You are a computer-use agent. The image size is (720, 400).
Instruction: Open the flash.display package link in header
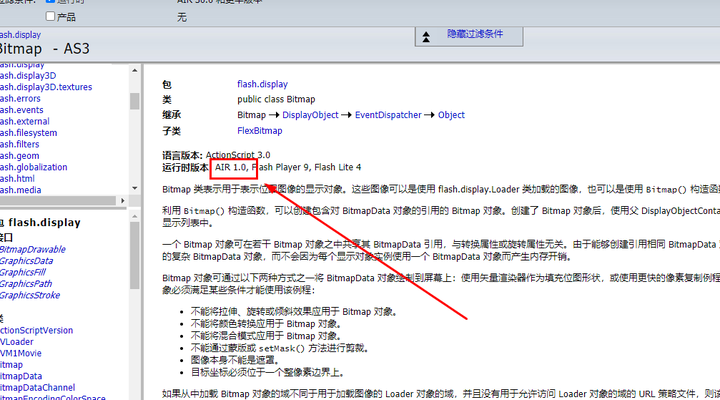coord(20,35)
